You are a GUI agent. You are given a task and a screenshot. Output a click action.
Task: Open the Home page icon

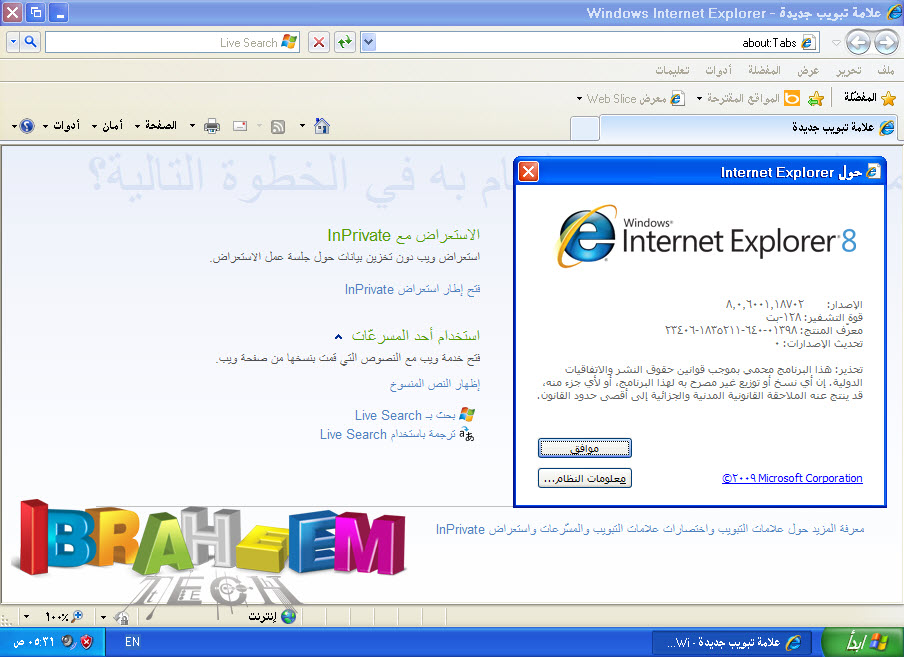click(322, 126)
